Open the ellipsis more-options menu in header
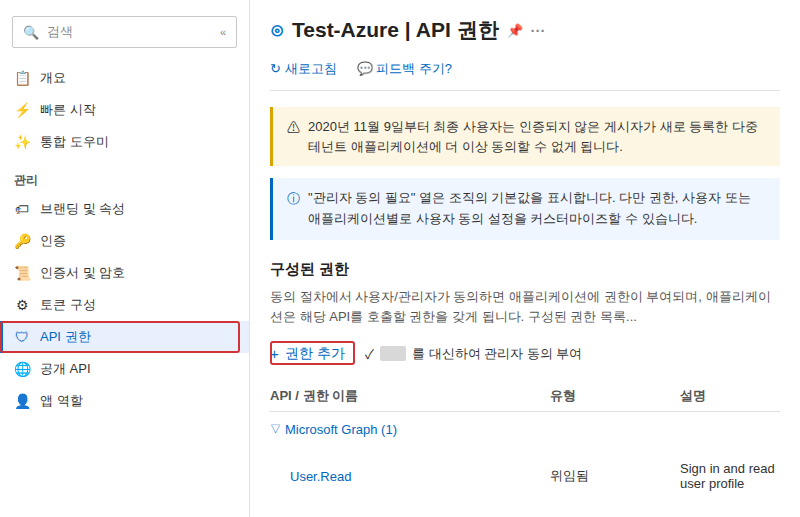 click(537, 31)
